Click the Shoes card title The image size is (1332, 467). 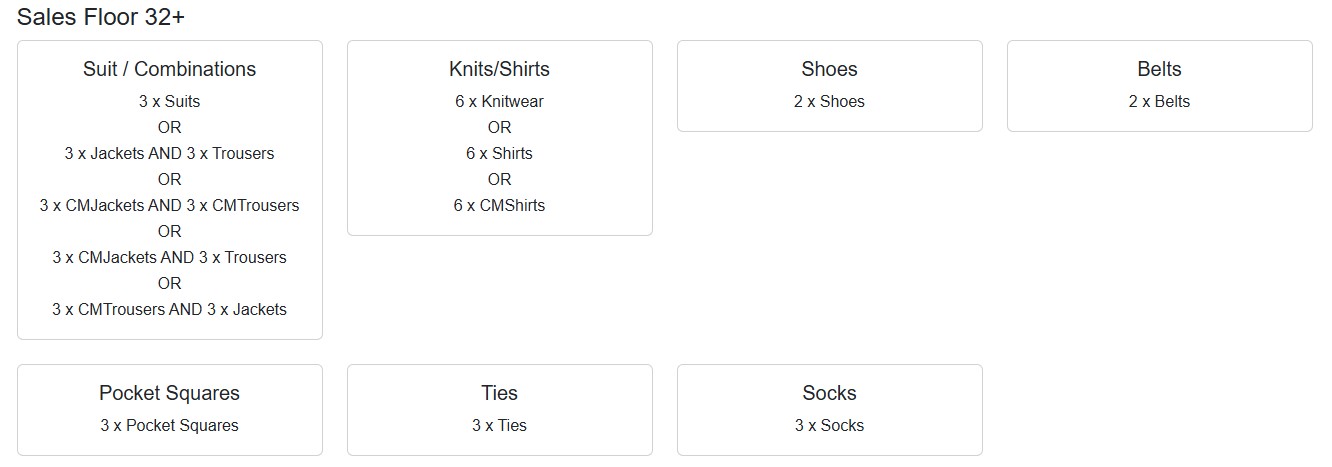click(x=829, y=69)
